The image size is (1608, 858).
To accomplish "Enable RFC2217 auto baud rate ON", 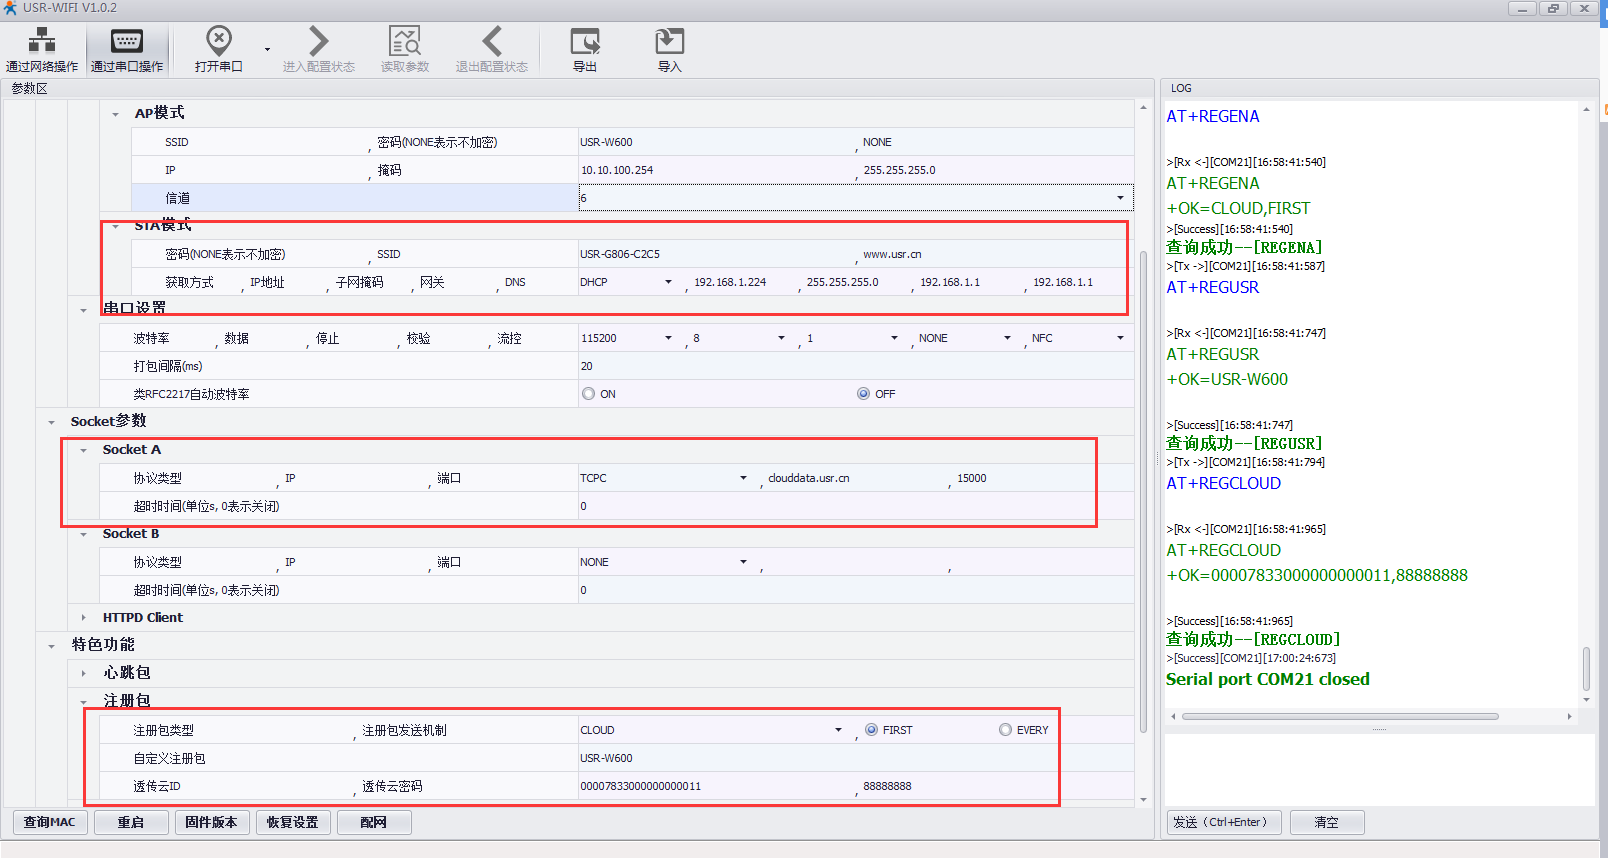I will 588,394.
